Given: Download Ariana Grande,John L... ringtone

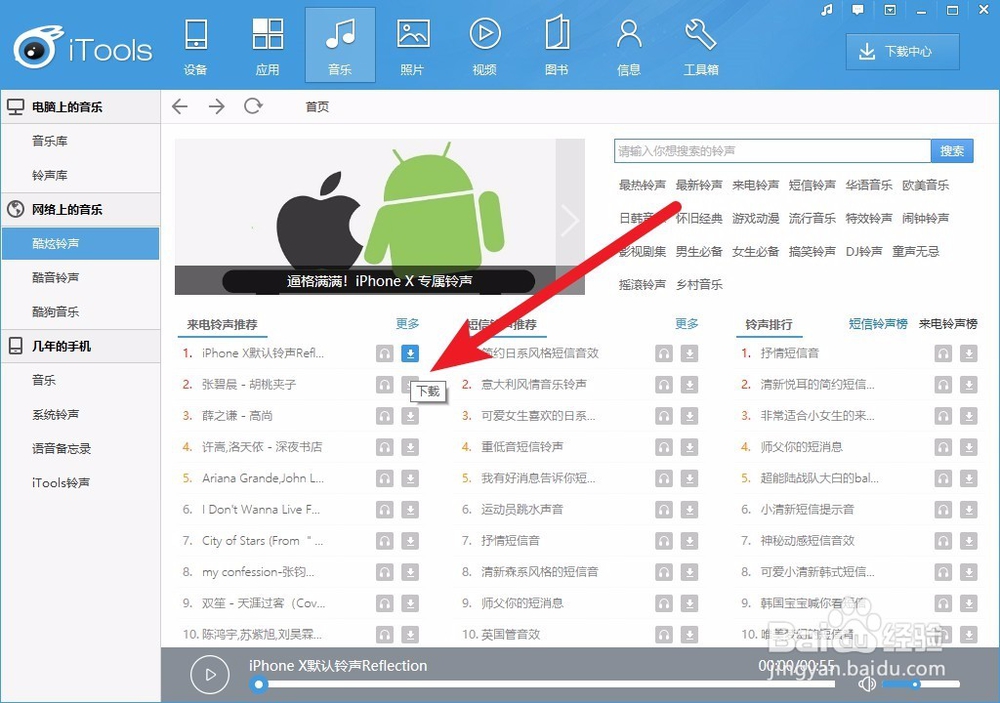Looking at the screenshot, I should click(x=410, y=478).
